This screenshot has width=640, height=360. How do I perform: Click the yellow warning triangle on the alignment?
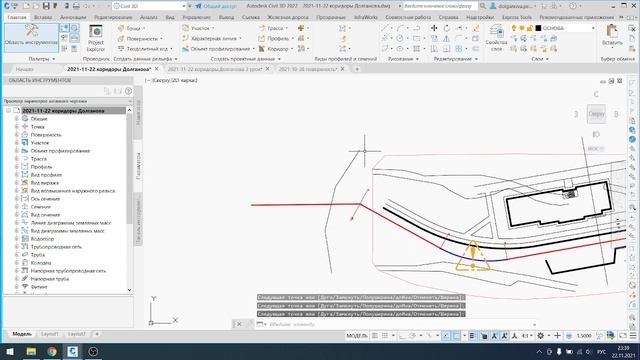point(473,256)
